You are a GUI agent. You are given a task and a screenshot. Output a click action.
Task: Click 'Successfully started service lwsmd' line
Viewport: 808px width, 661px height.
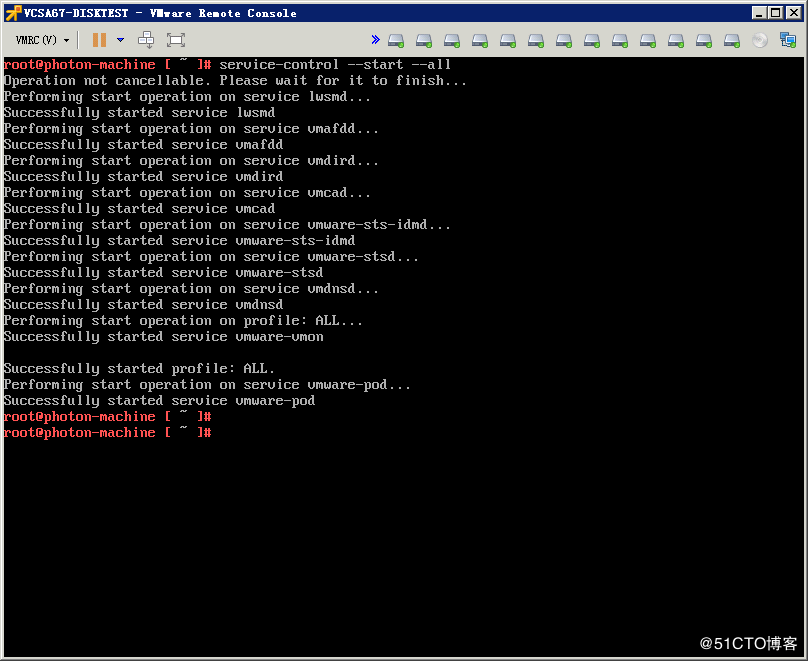click(x=139, y=112)
